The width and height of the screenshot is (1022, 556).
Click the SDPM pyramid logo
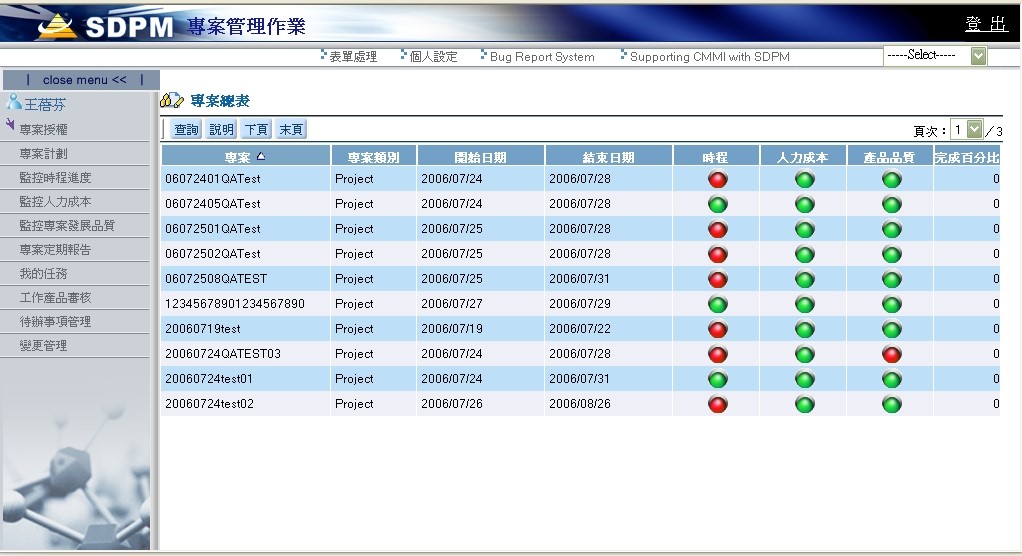tap(59, 25)
